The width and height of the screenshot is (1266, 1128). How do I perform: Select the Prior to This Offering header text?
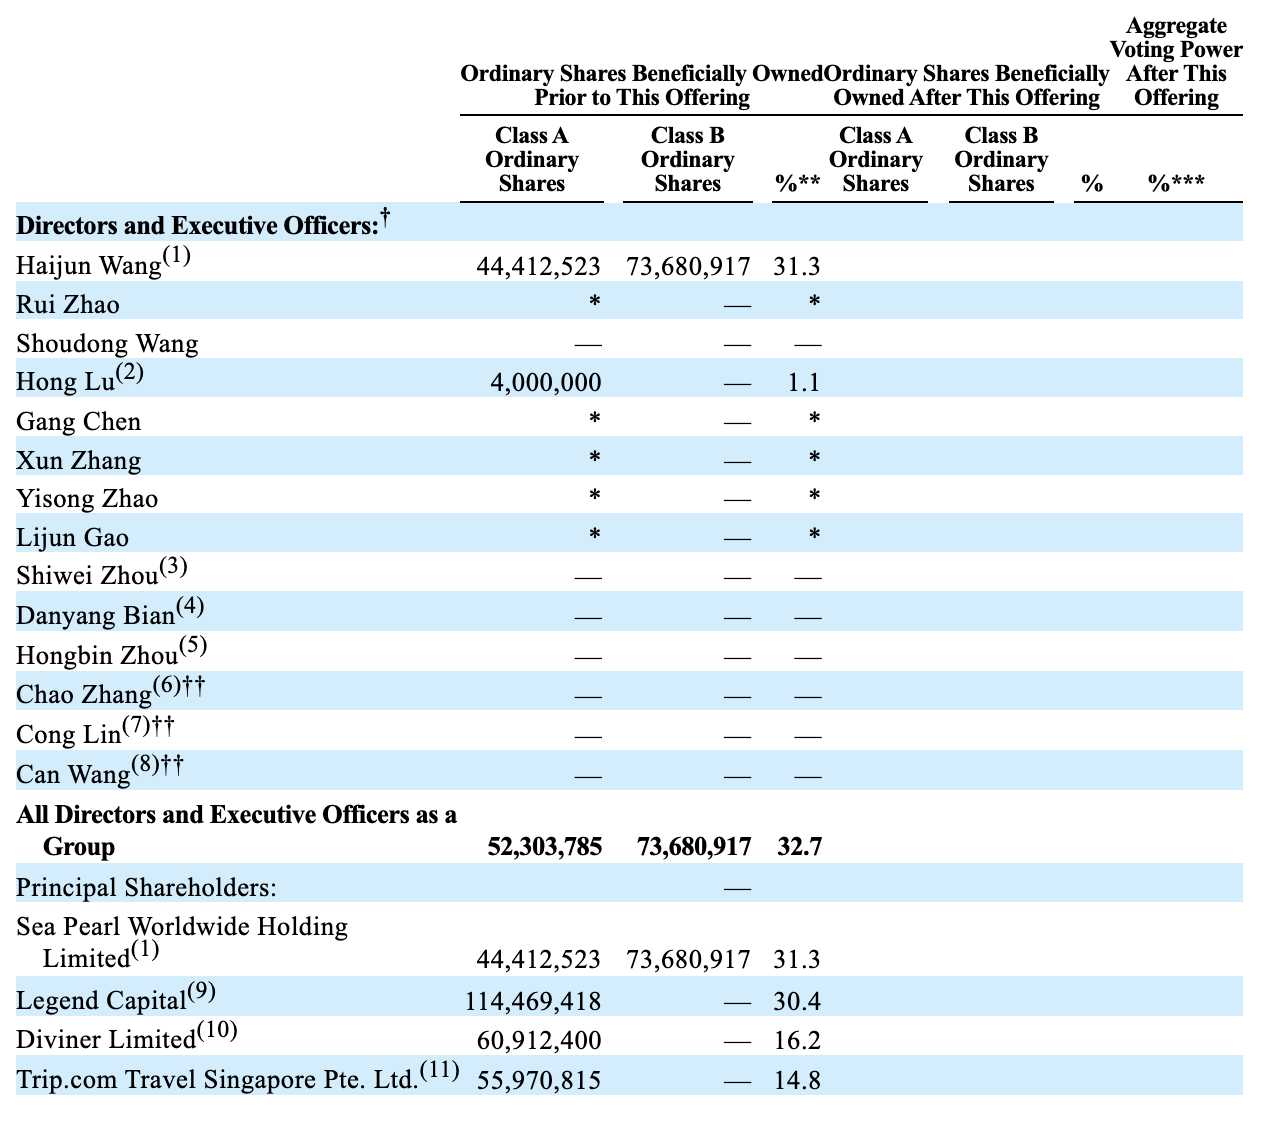pos(642,97)
